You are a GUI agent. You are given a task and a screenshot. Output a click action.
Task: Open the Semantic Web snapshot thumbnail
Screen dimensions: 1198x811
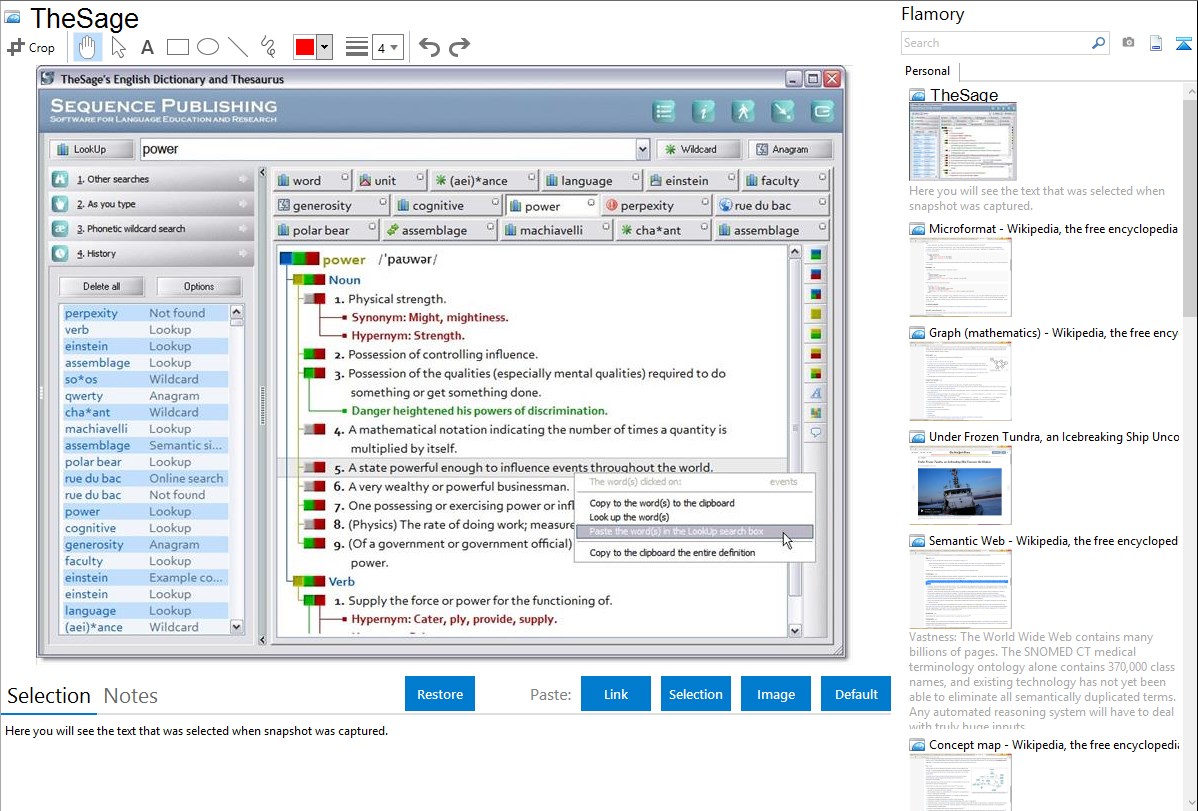pyautogui.click(x=960, y=588)
